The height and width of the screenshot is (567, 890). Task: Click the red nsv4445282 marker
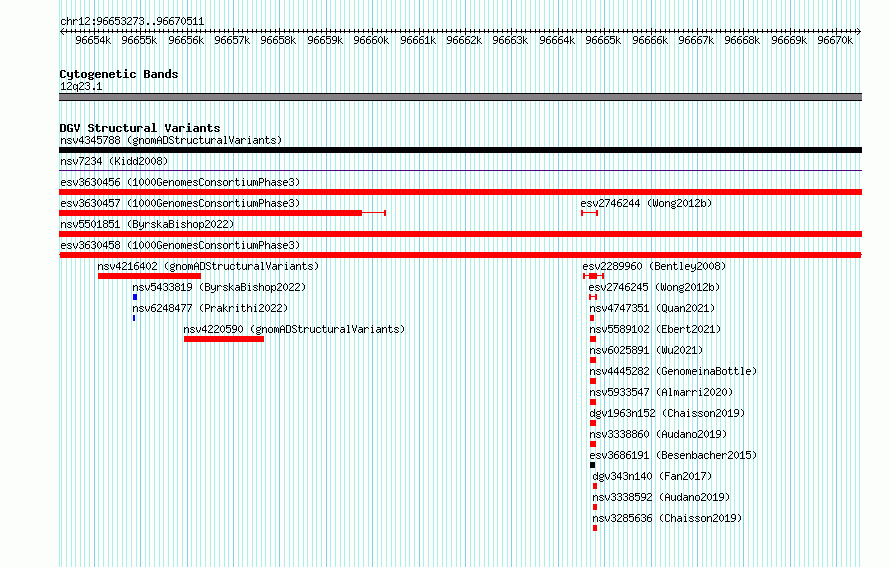(593, 381)
